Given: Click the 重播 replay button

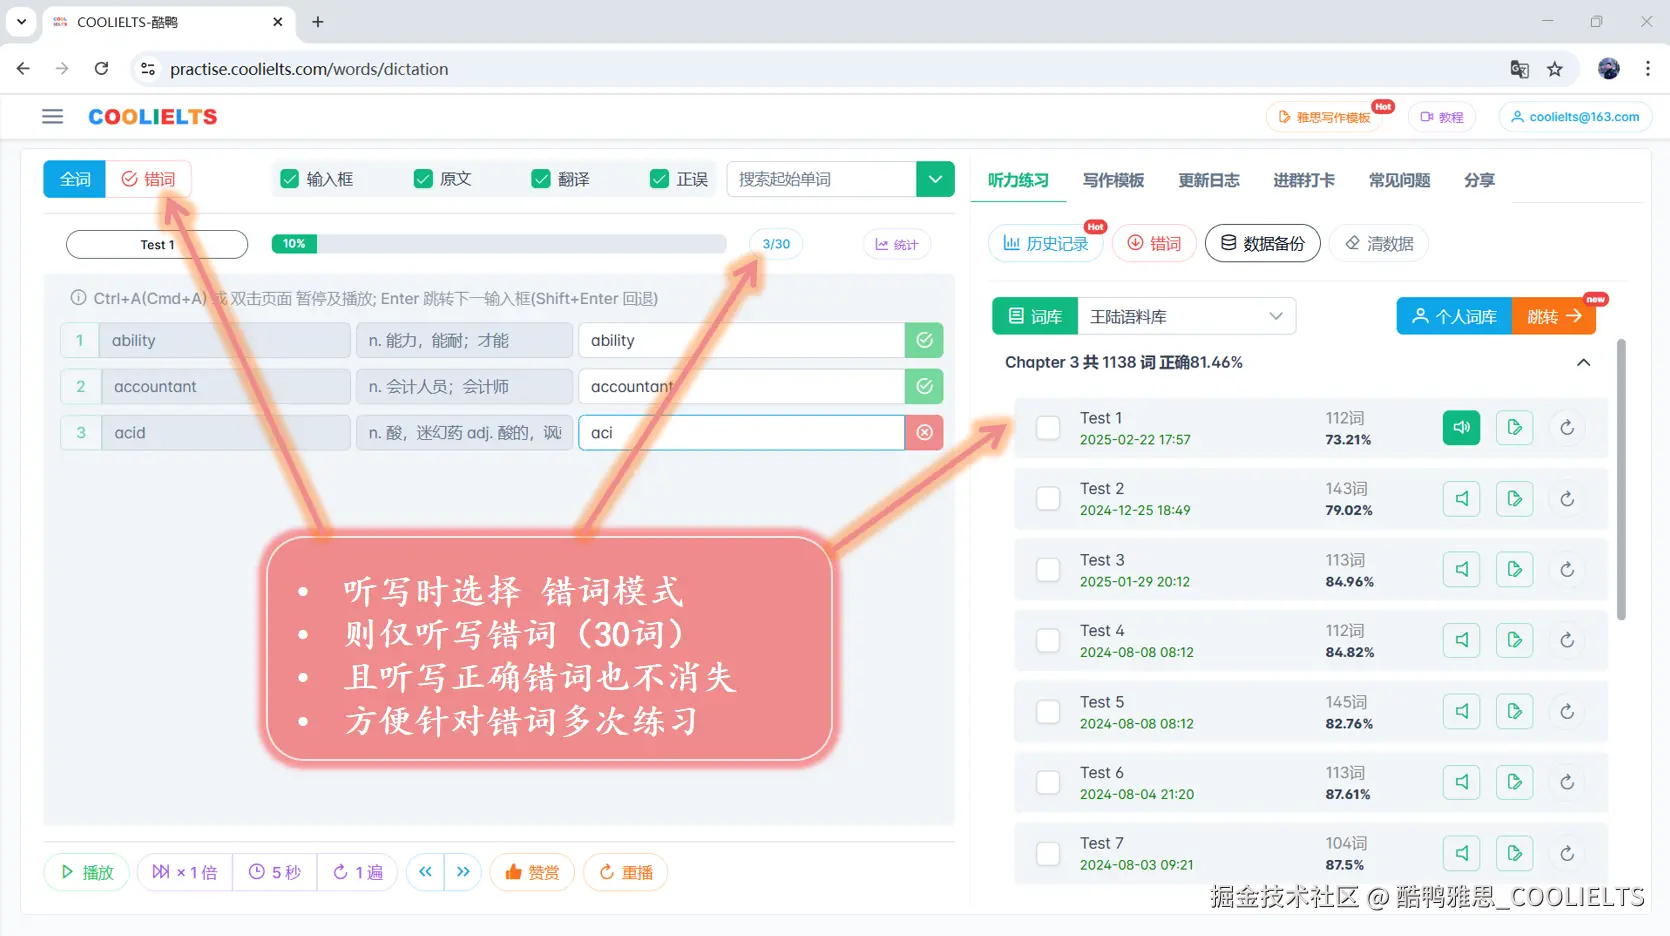Looking at the screenshot, I should [x=626, y=872].
